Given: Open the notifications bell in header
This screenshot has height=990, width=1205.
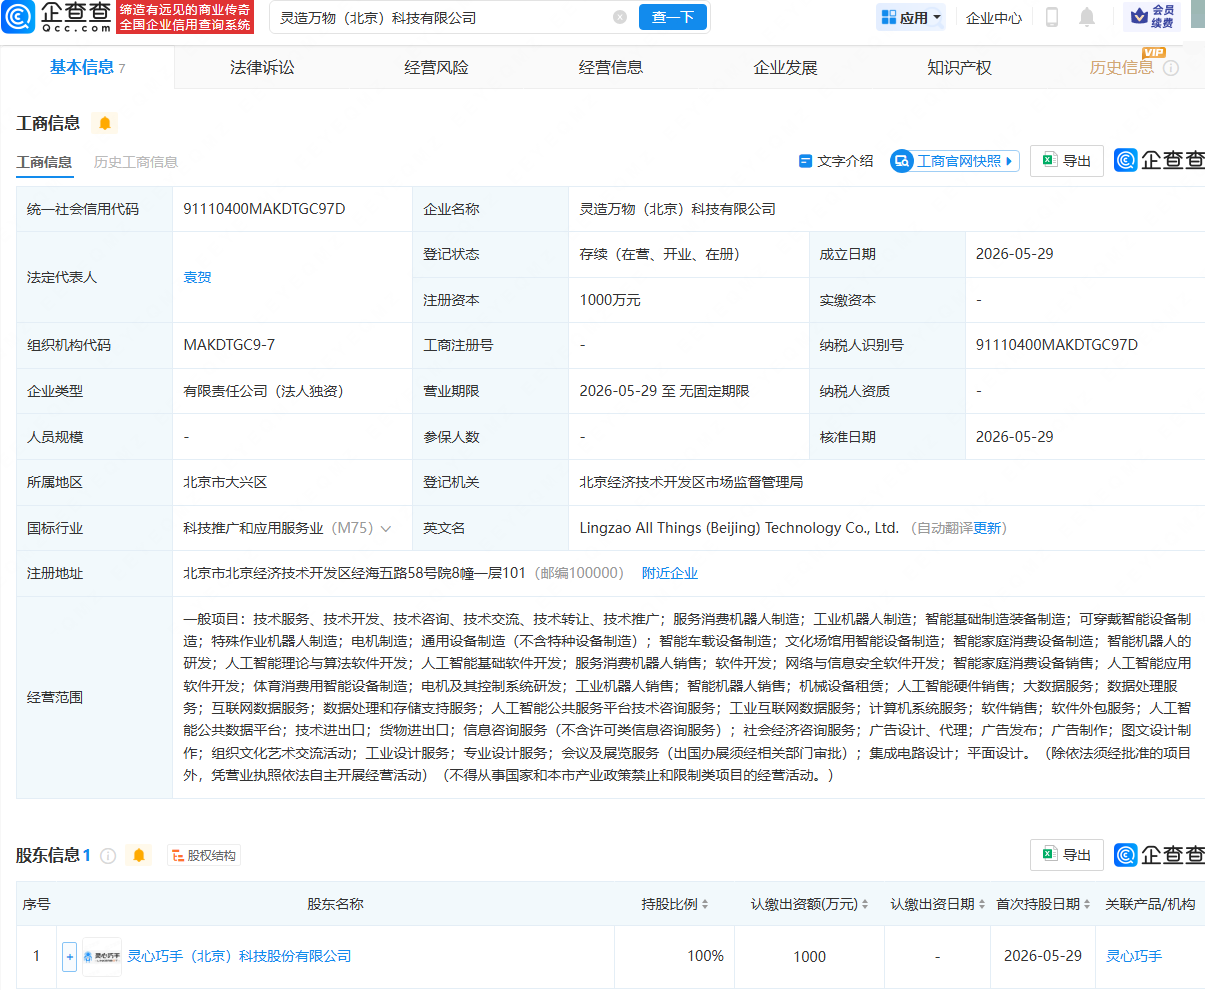Looking at the screenshot, I should 1087,17.
